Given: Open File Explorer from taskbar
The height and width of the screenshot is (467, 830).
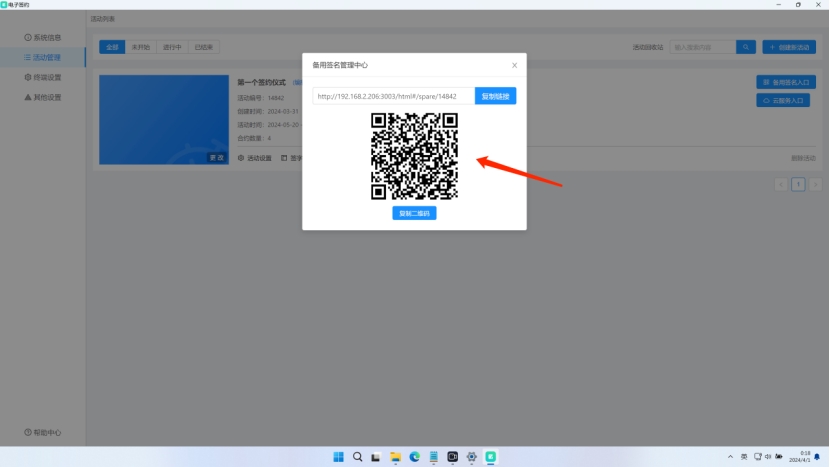Looking at the screenshot, I should tap(395, 456).
